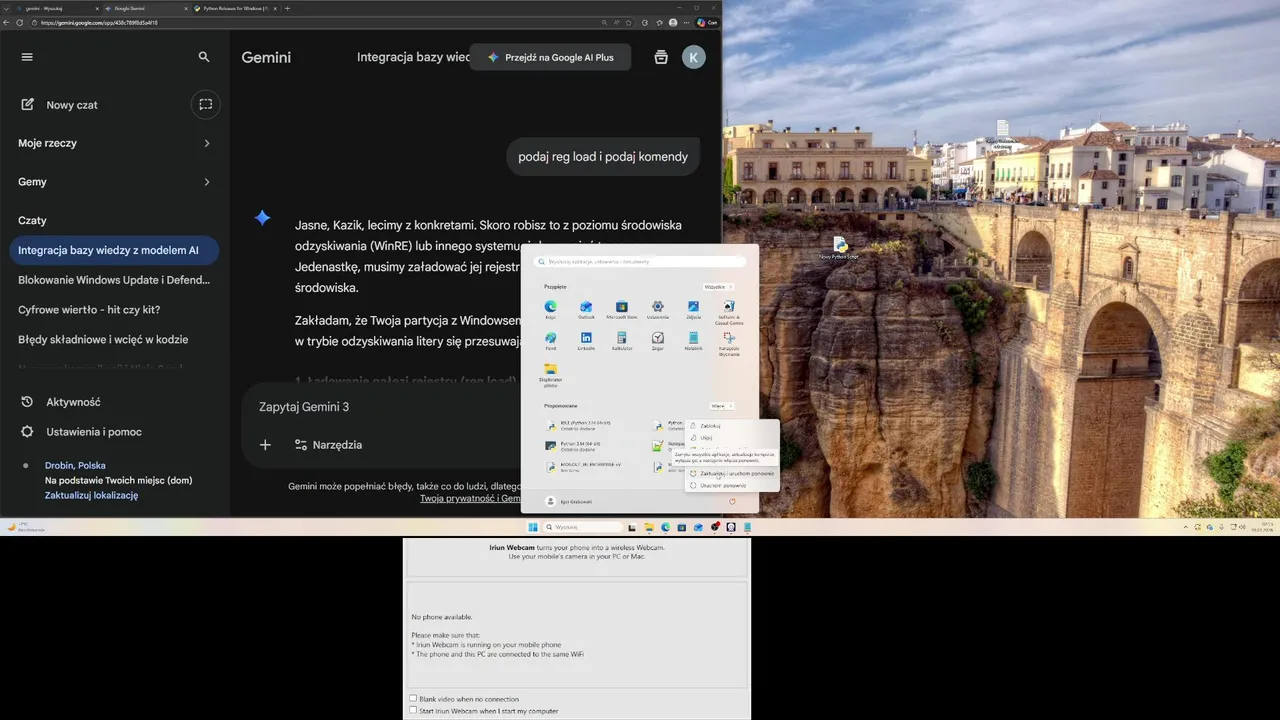Open the Gemini header archive box icon
The image size is (1280, 720).
(x=660, y=57)
